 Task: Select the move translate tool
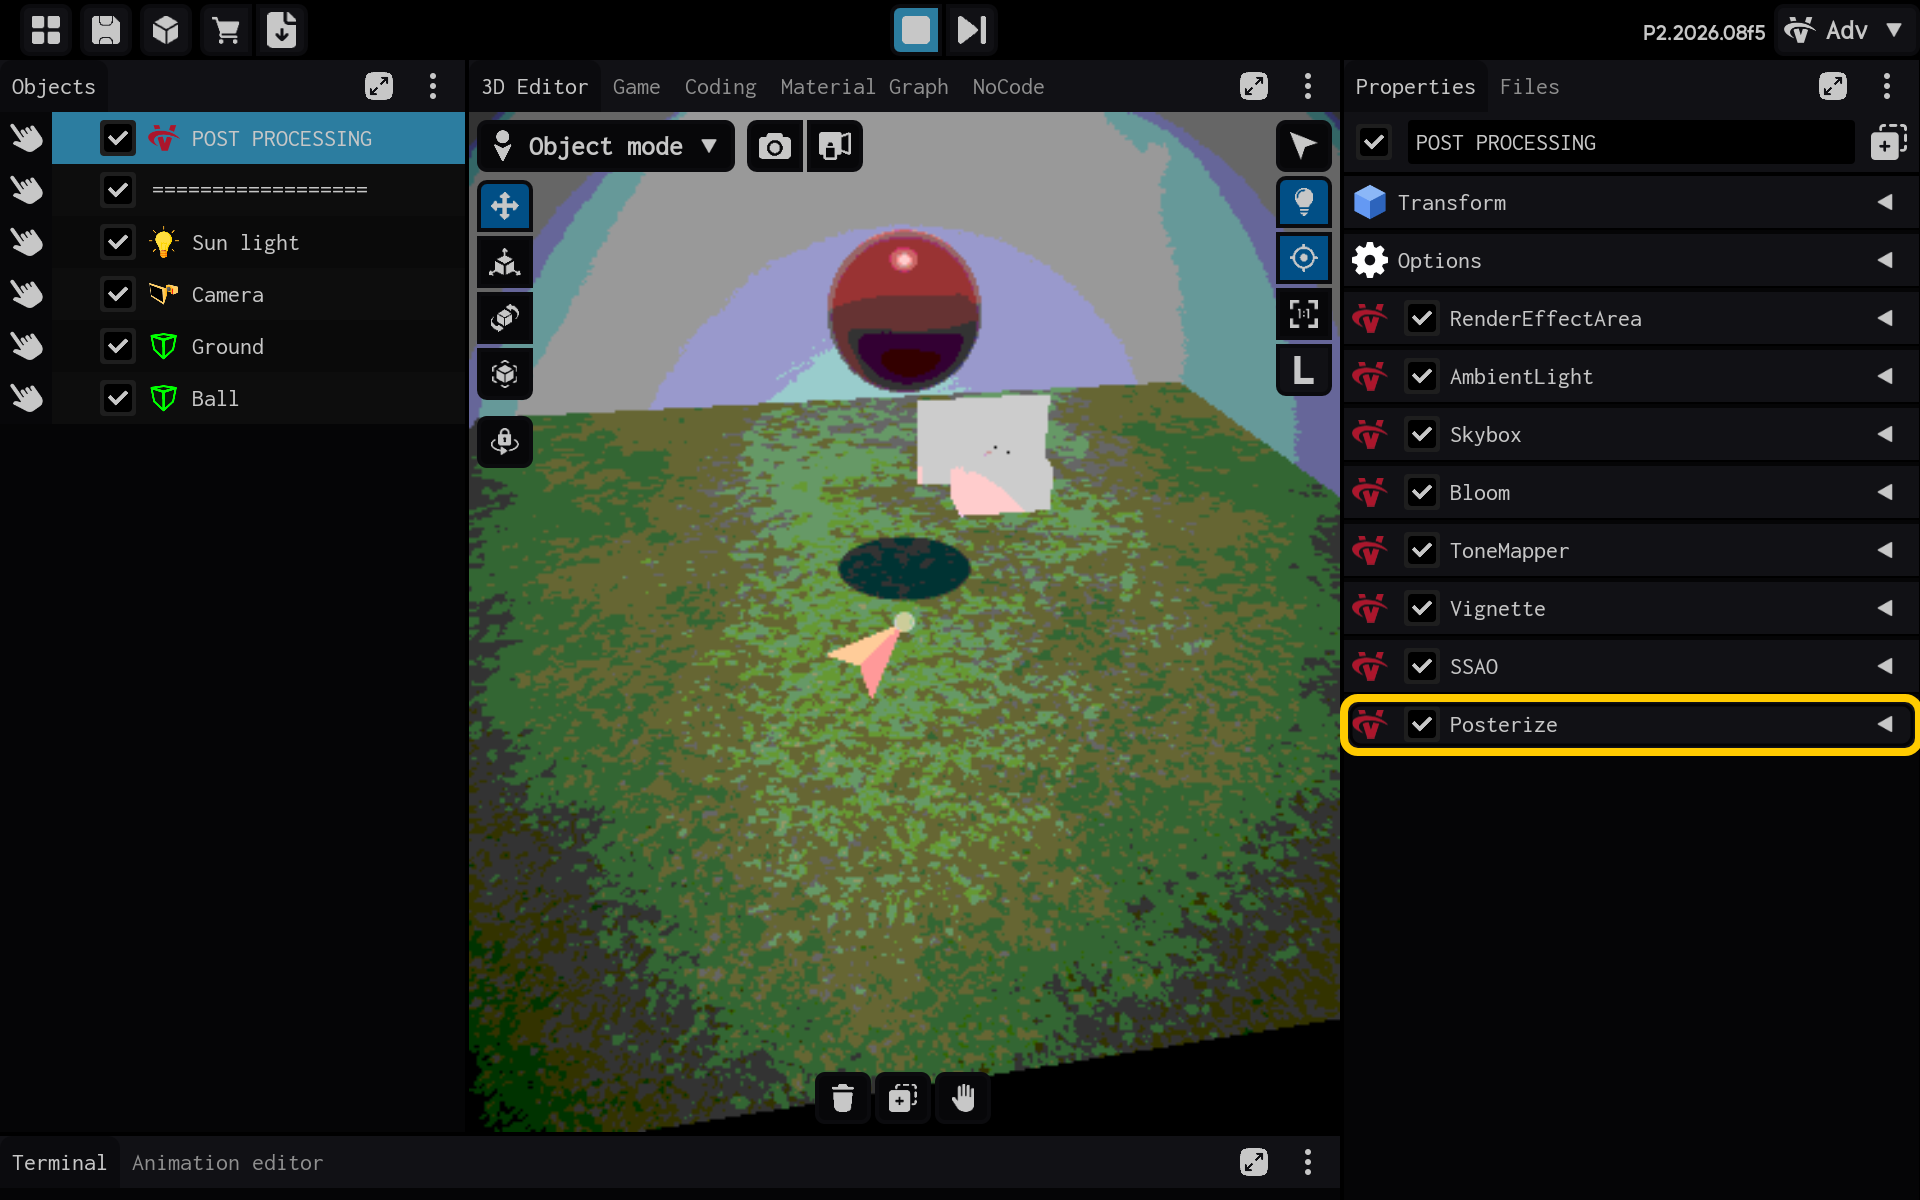[505, 206]
